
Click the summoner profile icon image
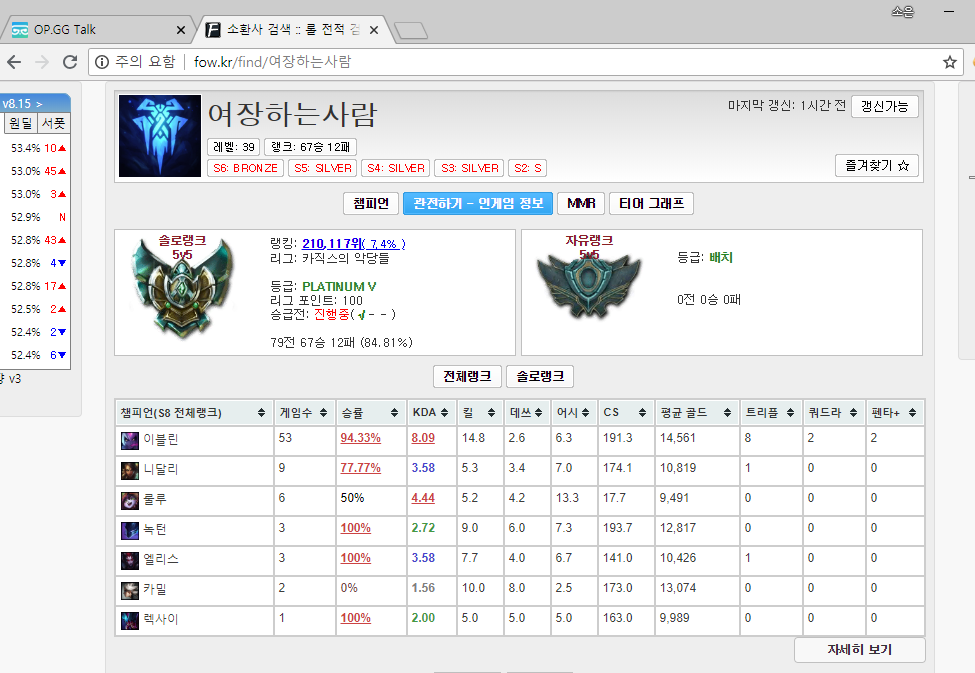159,134
